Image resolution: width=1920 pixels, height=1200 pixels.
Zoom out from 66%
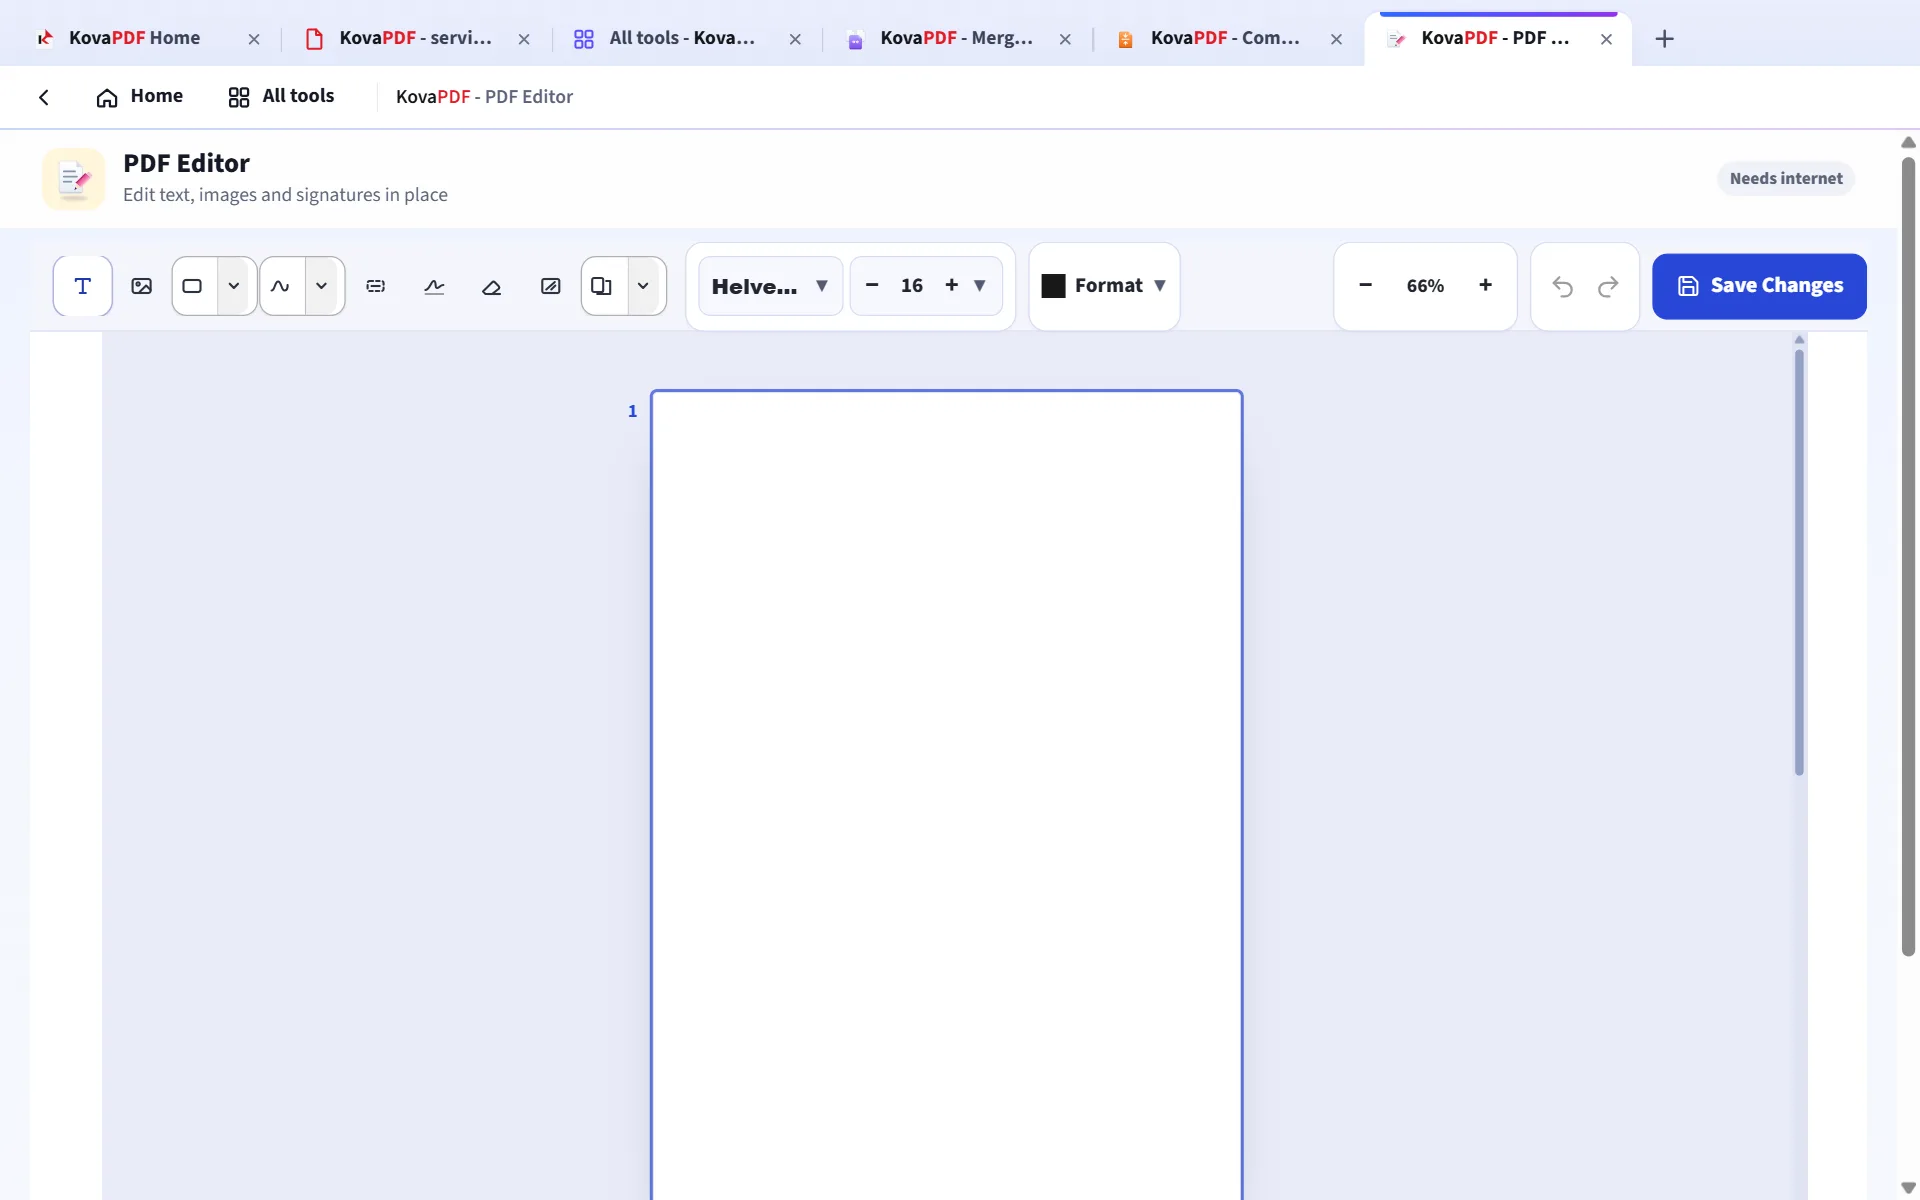pos(1365,285)
